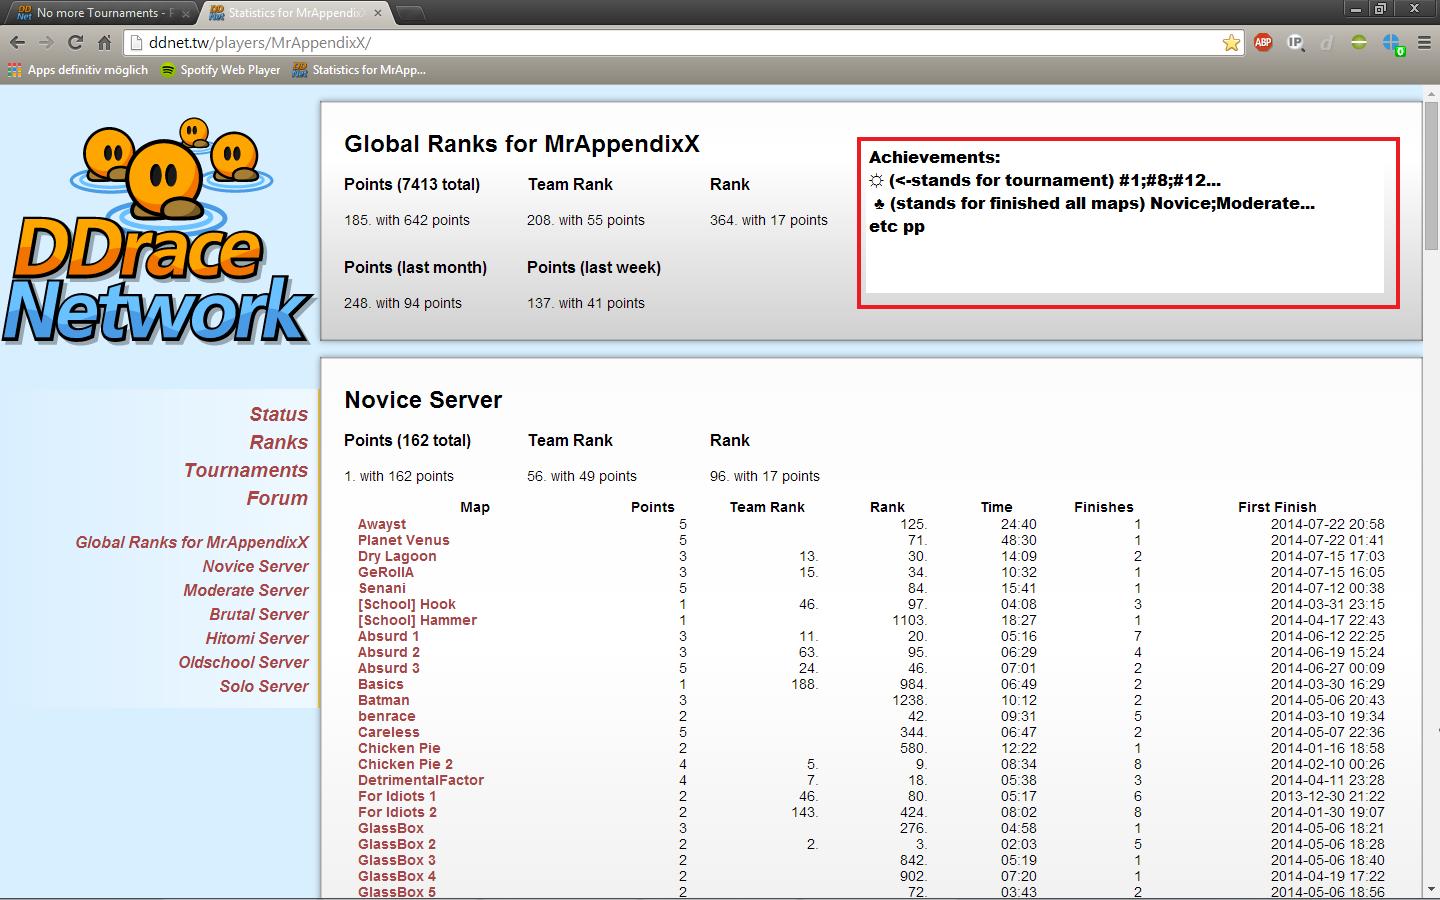Reload the current page
This screenshot has height=900, width=1440.
75,43
